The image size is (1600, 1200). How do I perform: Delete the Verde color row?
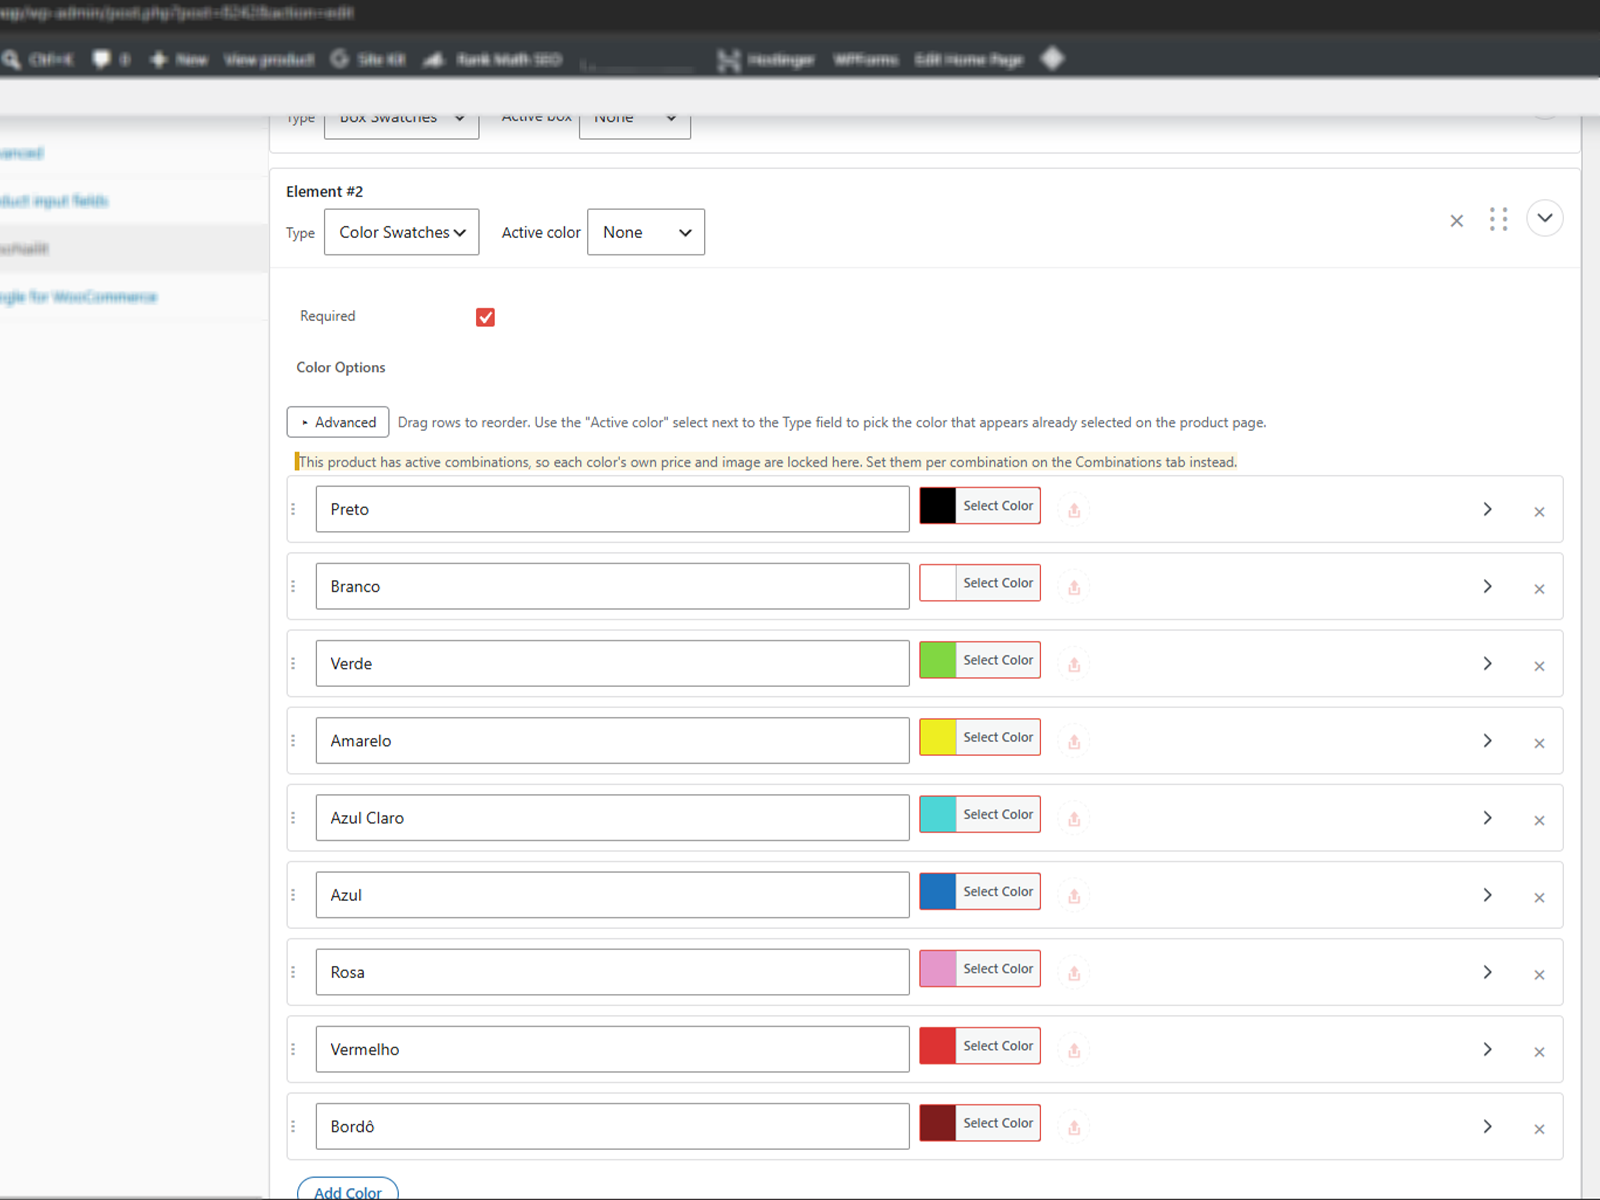coord(1539,666)
